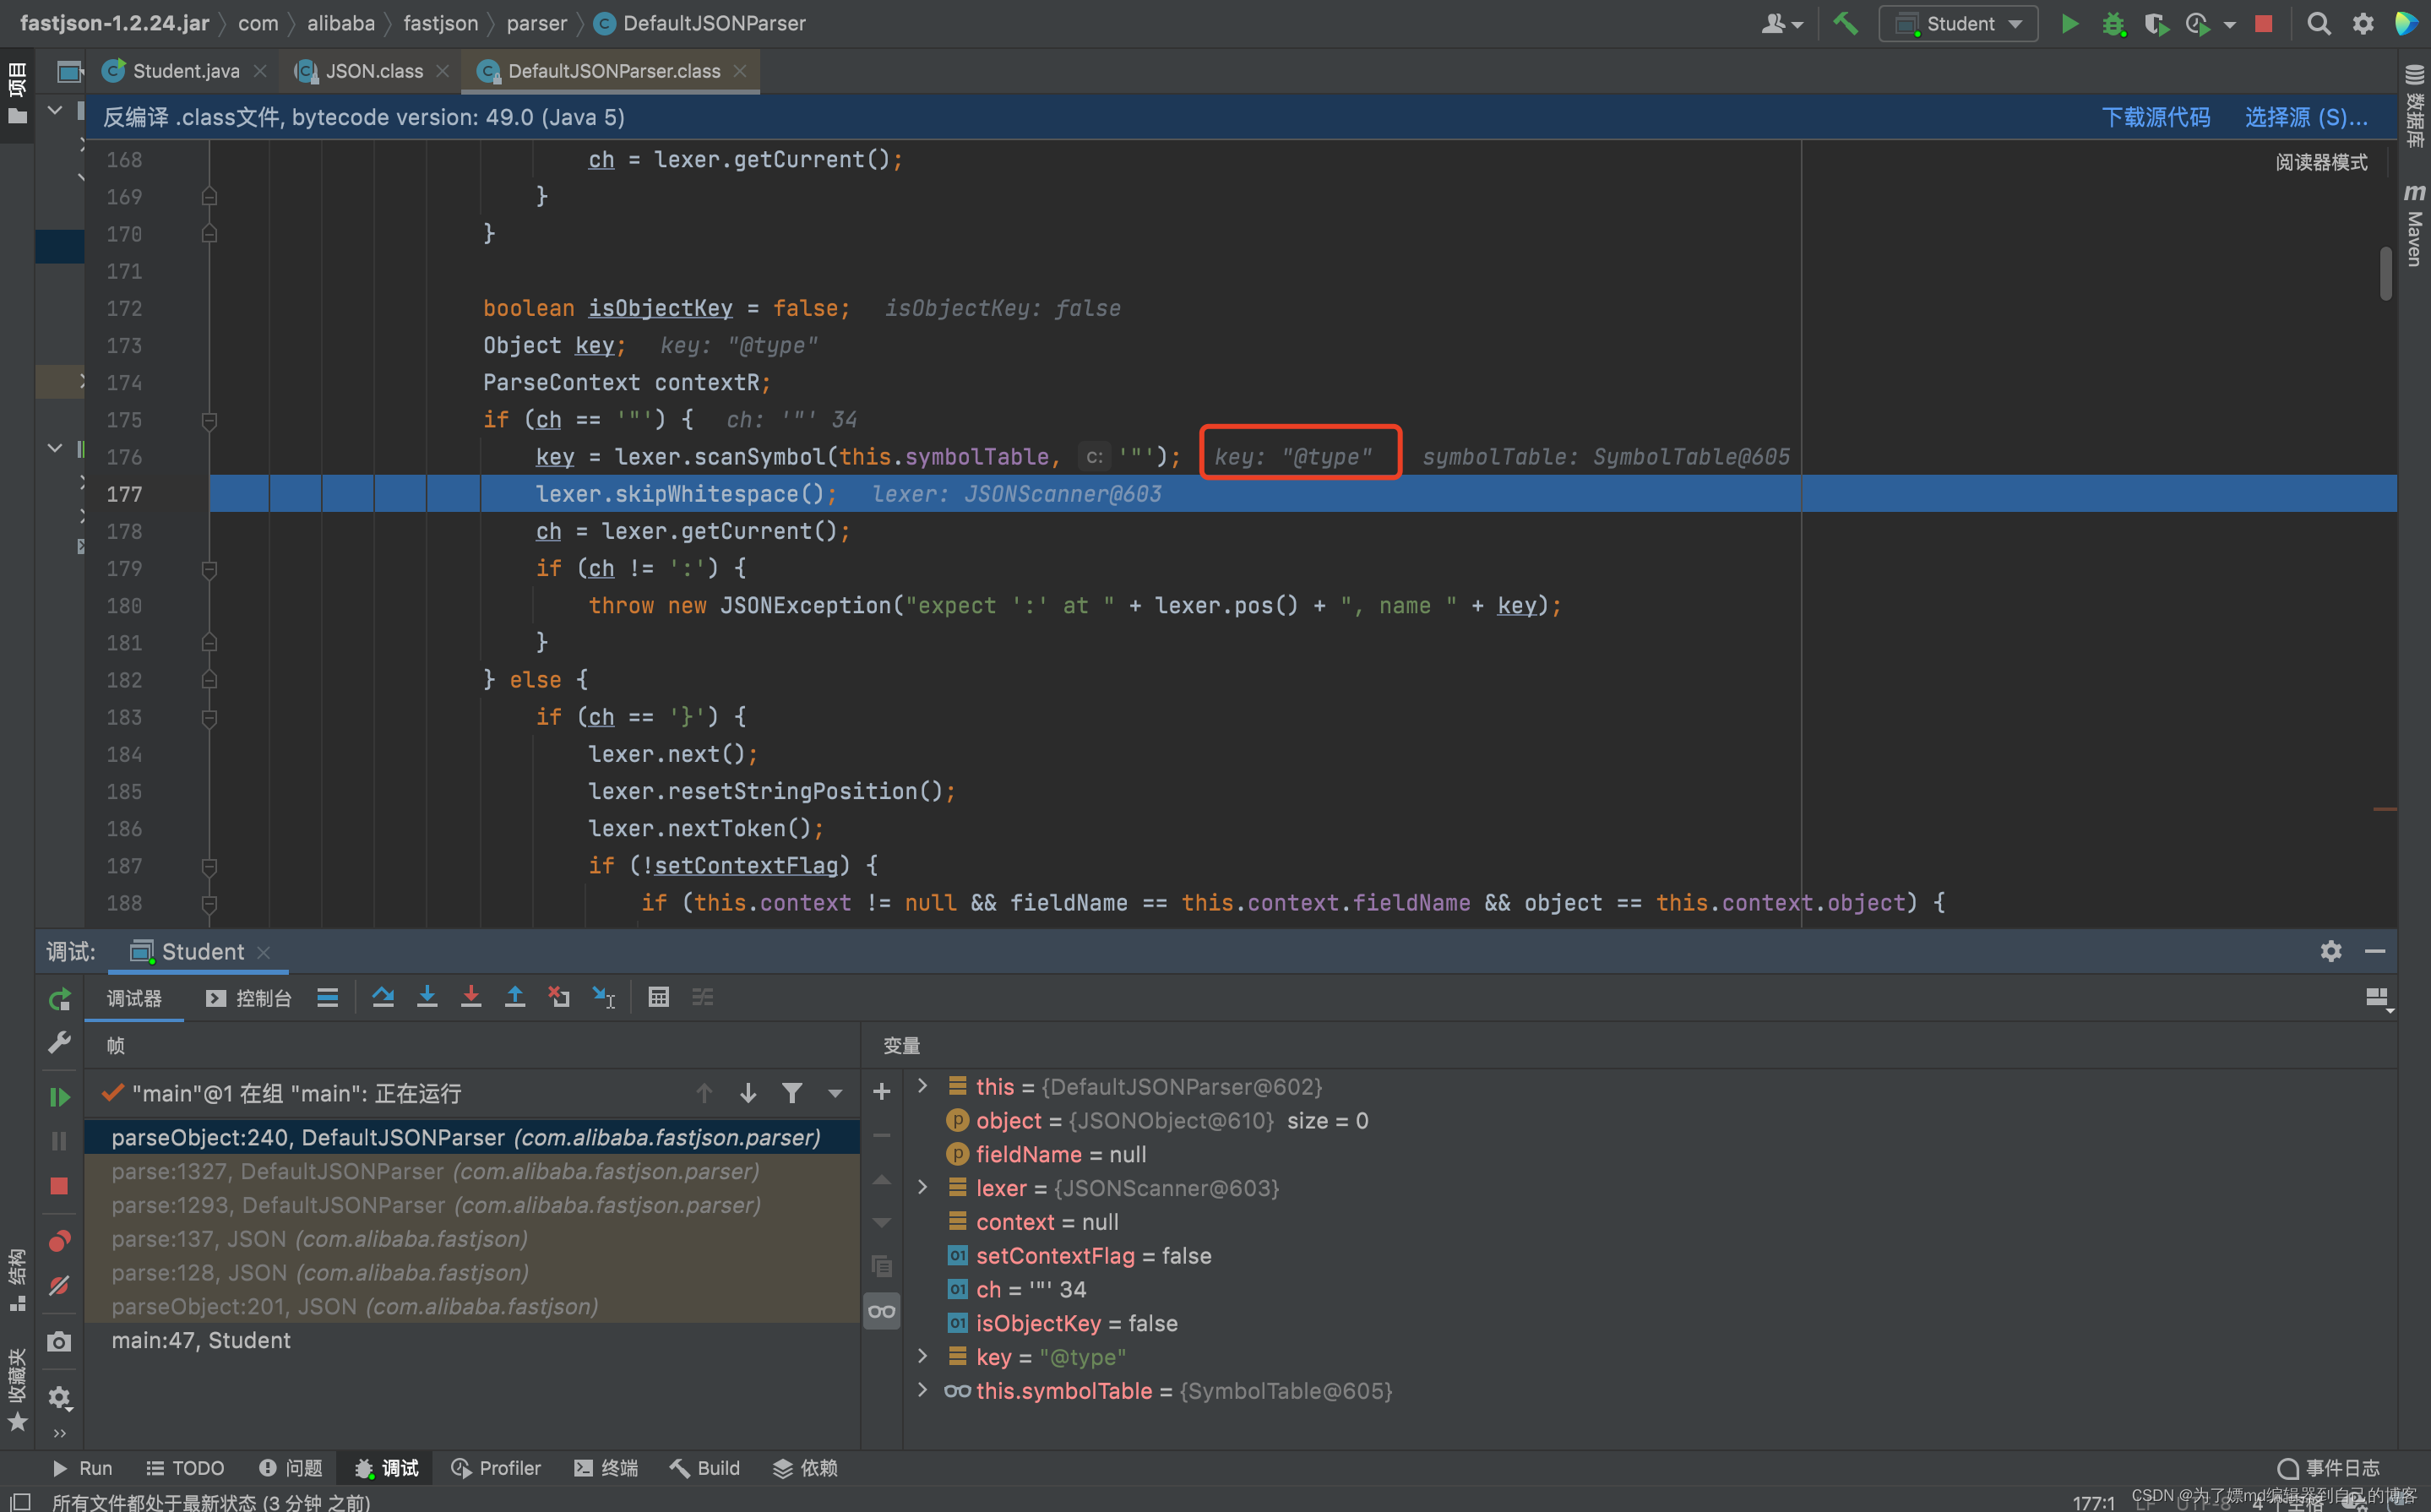Click the Drop Frame icon

click(x=559, y=997)
